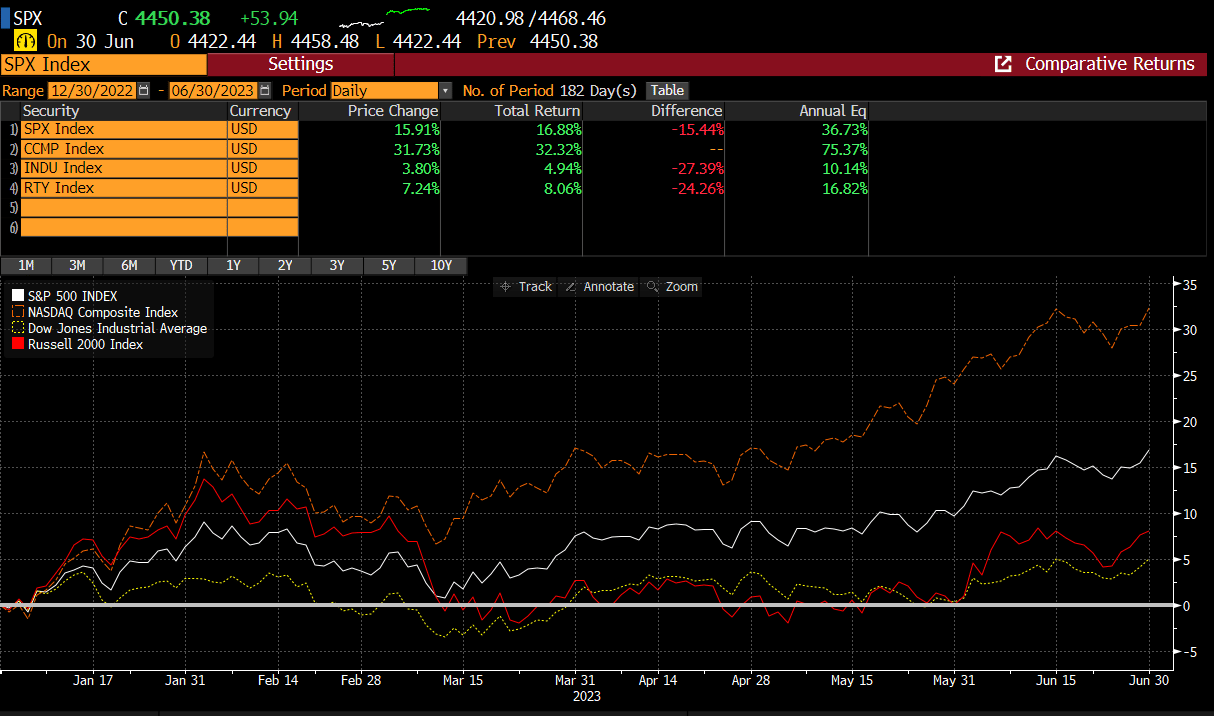The width and height of the screenshot is (1214, 716).
Task: Click the Jun 30 date label on chart axis
Action: coord(1148,679)
